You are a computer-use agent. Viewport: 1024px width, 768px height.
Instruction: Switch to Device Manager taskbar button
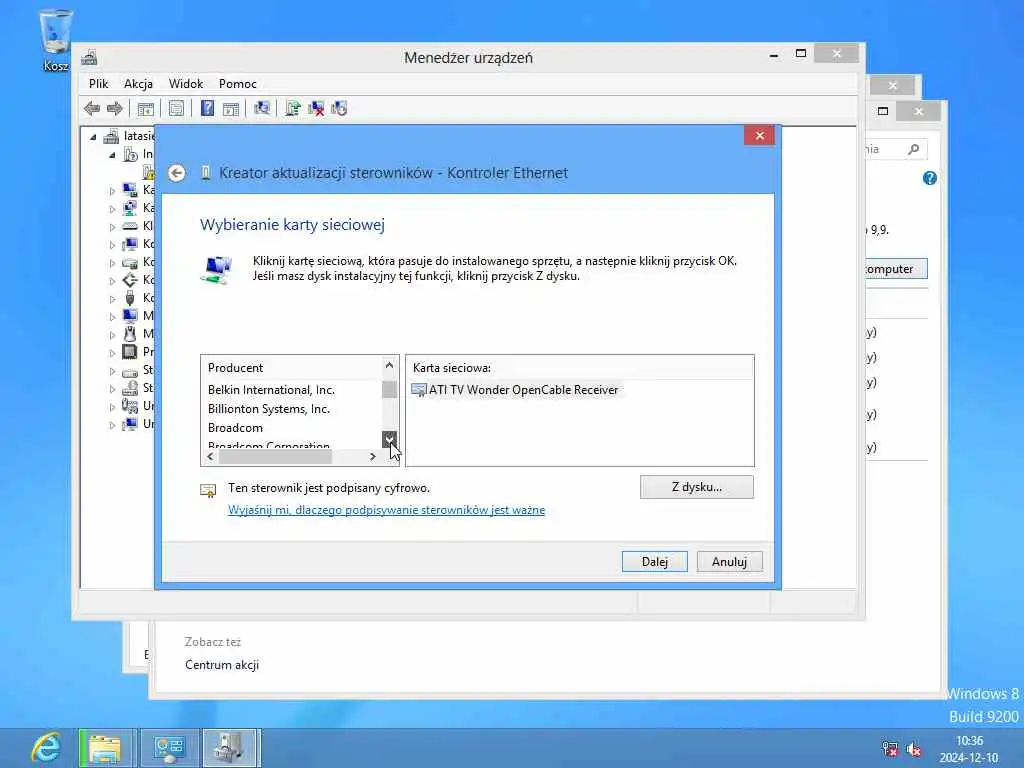pos(231,748)
